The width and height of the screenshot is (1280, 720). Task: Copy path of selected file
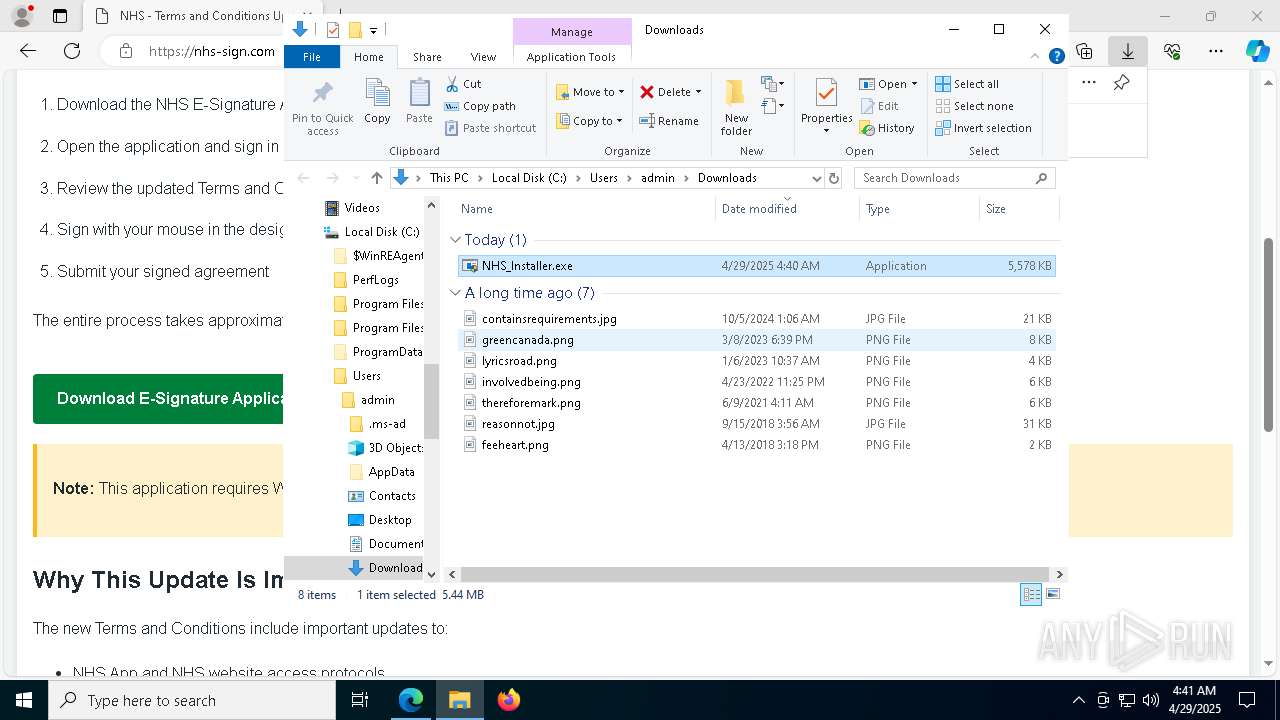(480, 106)
